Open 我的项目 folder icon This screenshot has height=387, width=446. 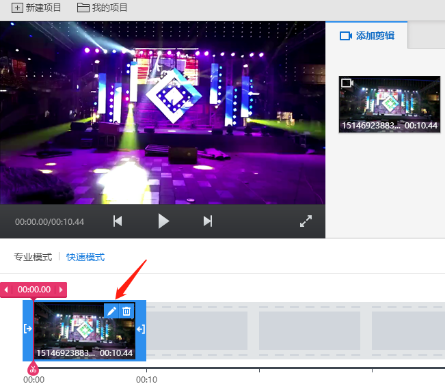coord(83,8)
